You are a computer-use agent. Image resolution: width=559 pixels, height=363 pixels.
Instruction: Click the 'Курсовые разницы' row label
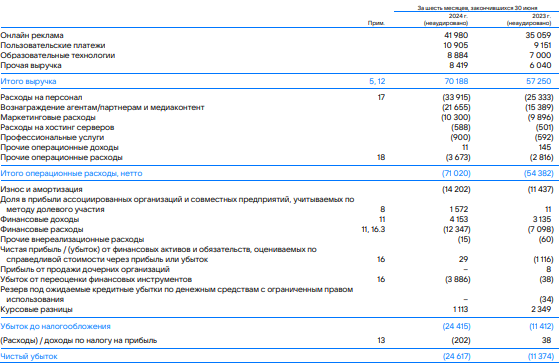pos(36,309)
